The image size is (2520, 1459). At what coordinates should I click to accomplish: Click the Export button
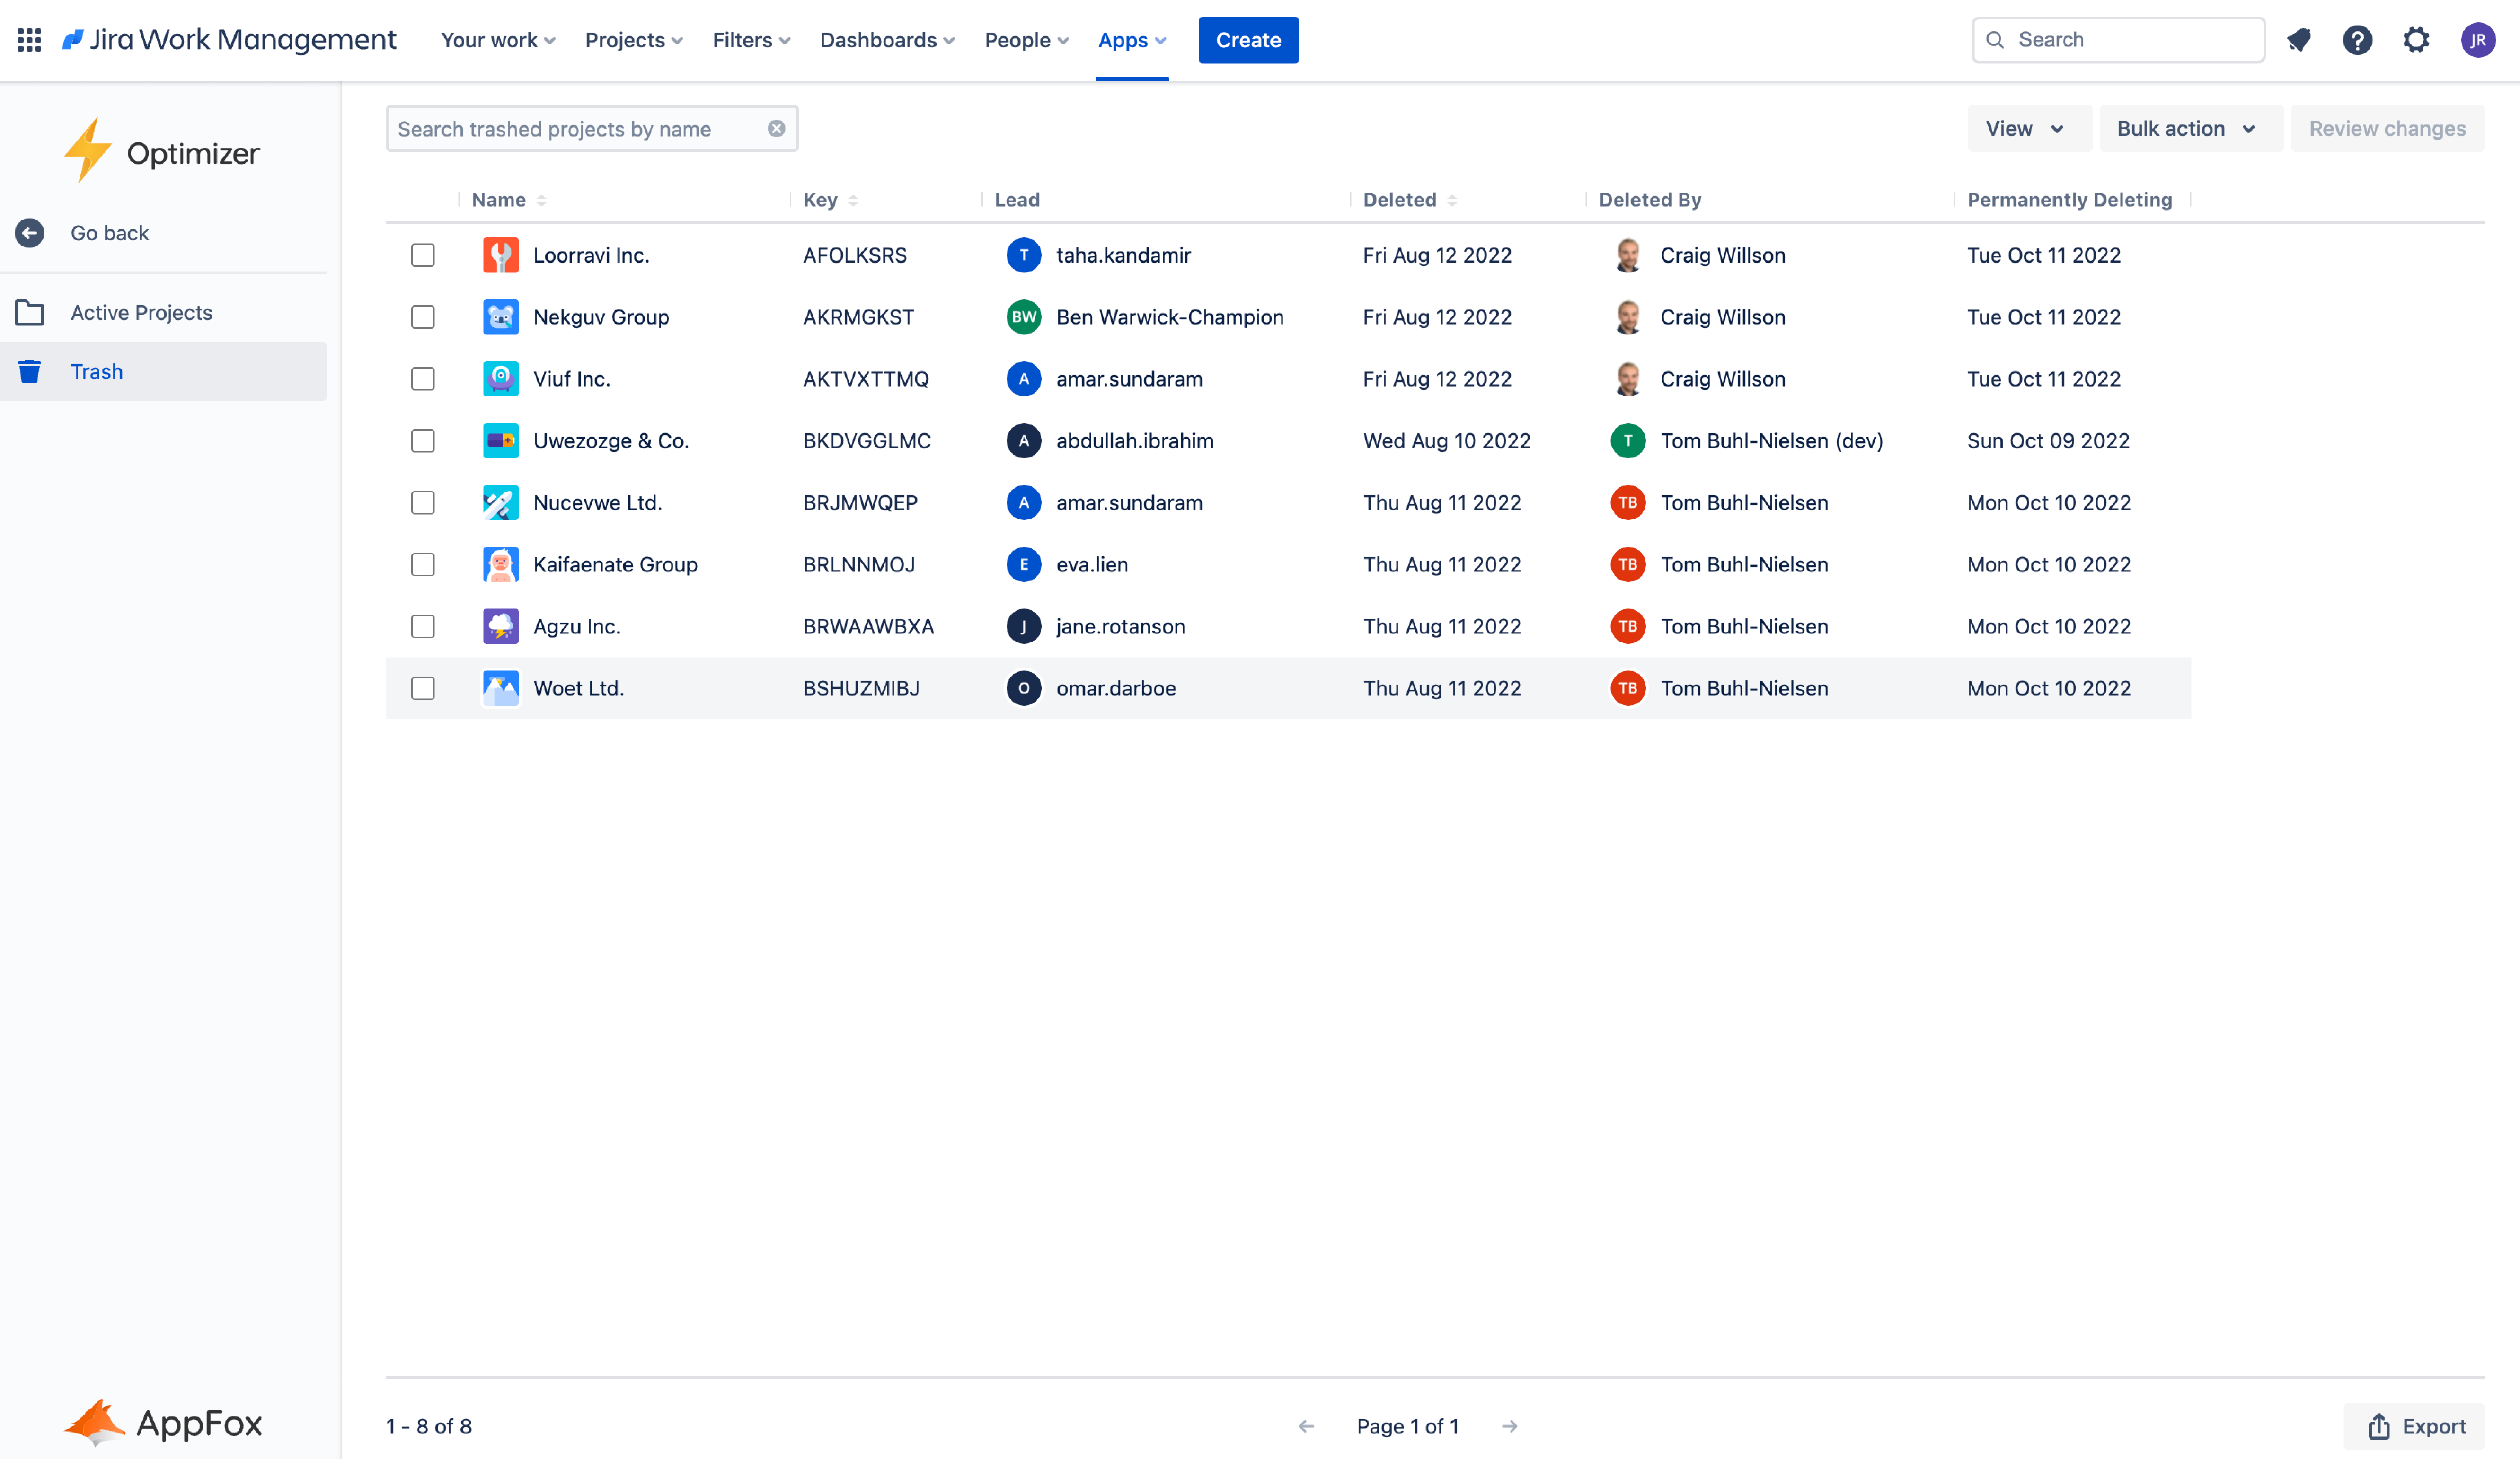[2415, 1426]
